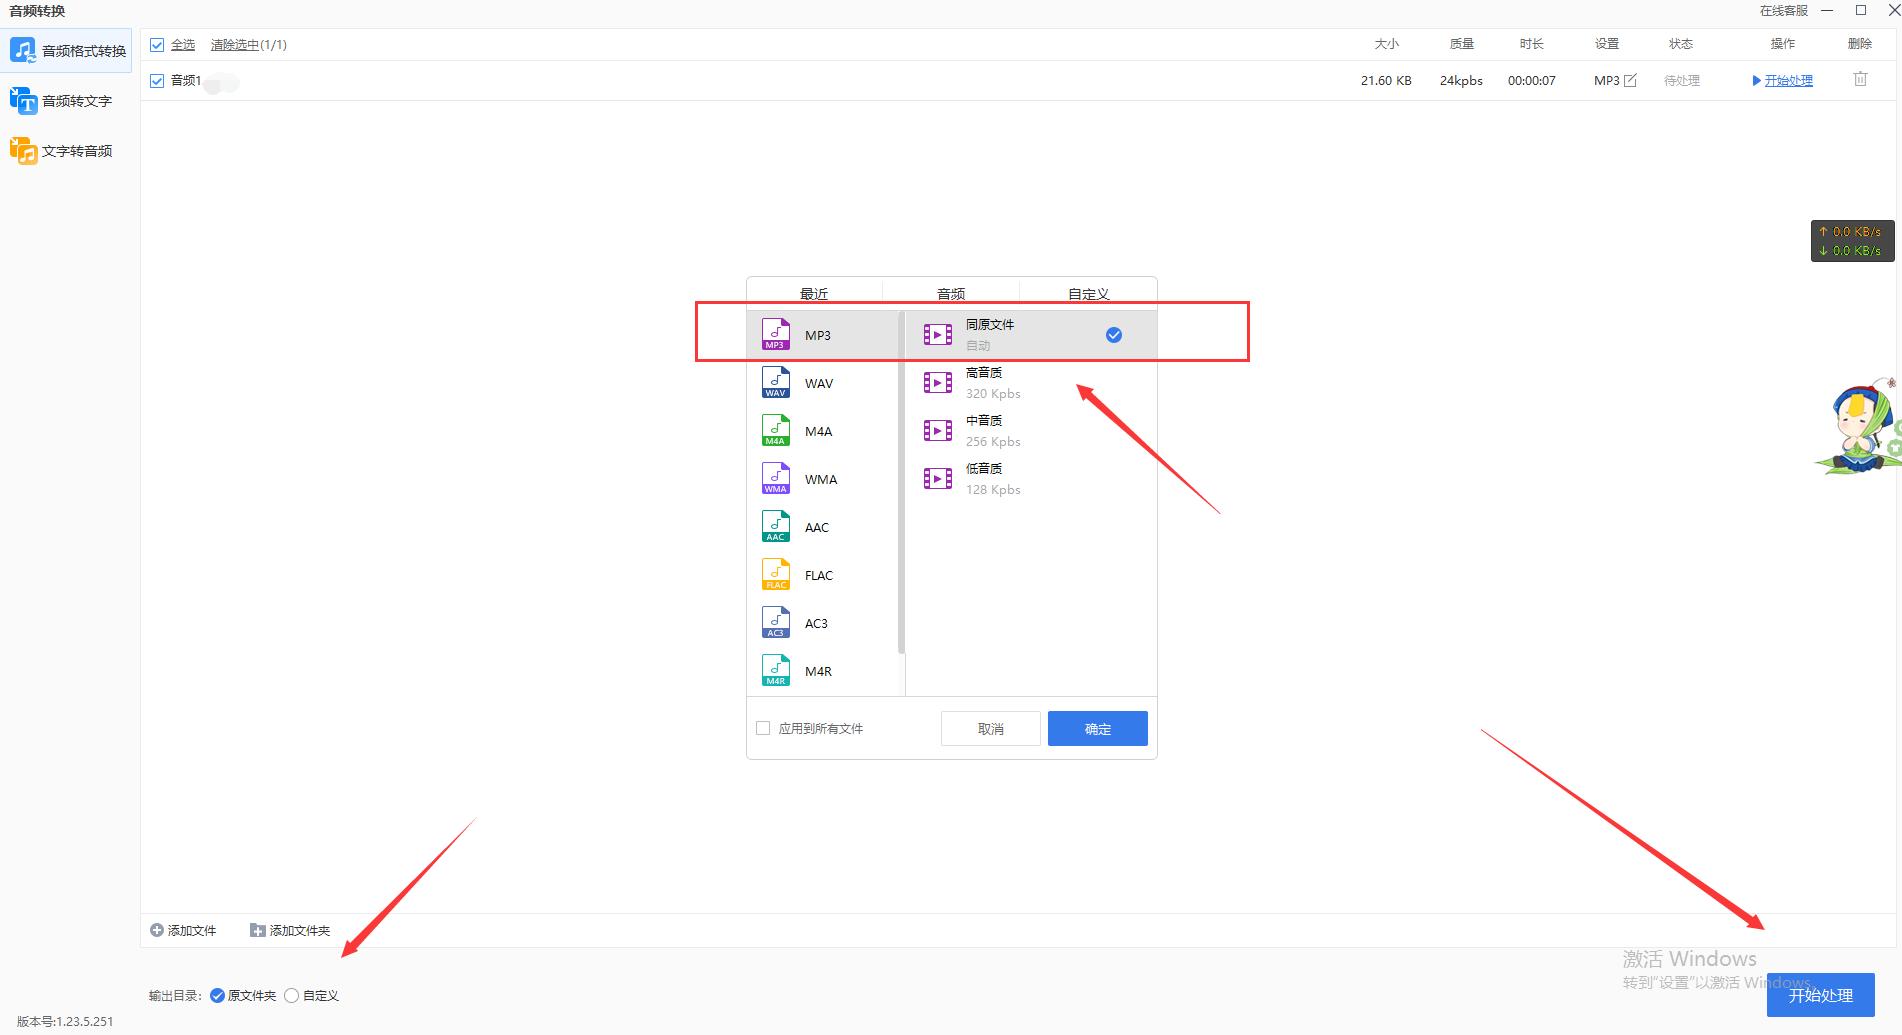Select the WAV format icon

(775, 383)
